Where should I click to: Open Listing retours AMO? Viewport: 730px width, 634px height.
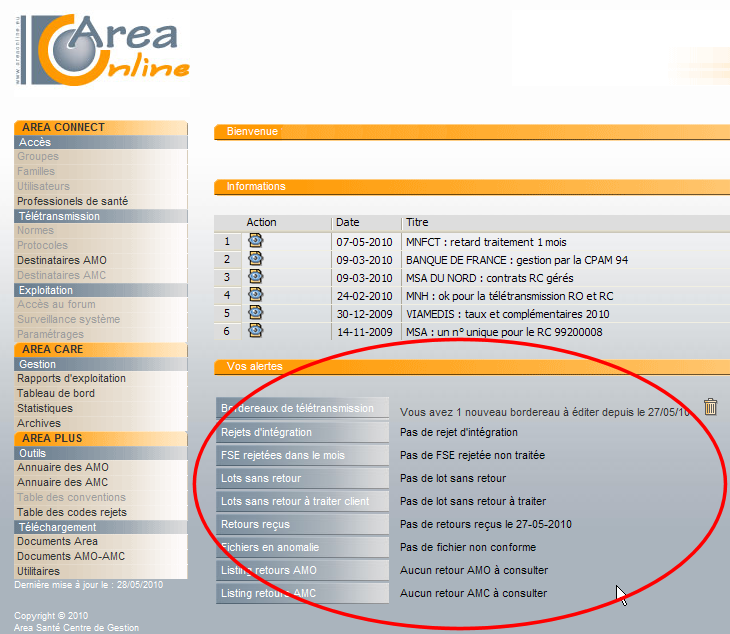click(x=302, y=570)
